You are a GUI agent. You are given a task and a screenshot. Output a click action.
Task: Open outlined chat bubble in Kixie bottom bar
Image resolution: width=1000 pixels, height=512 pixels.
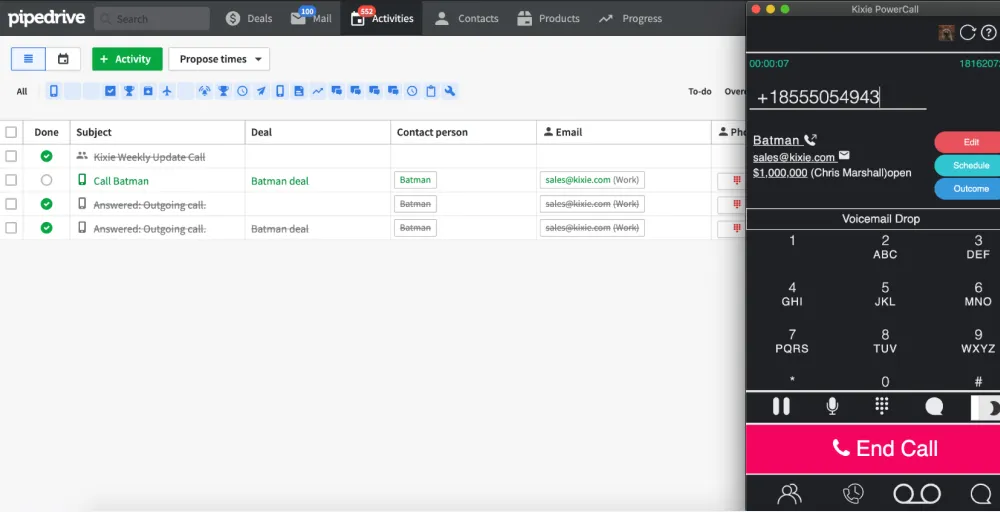coord(981,494)
